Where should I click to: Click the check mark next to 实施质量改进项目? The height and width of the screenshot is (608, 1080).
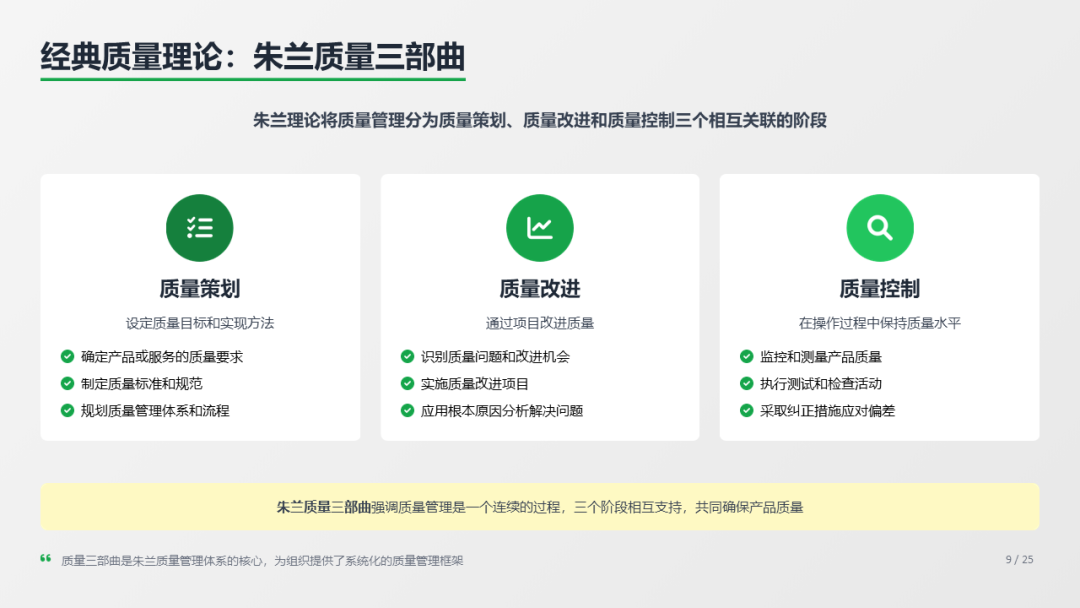tap(407, 383)
